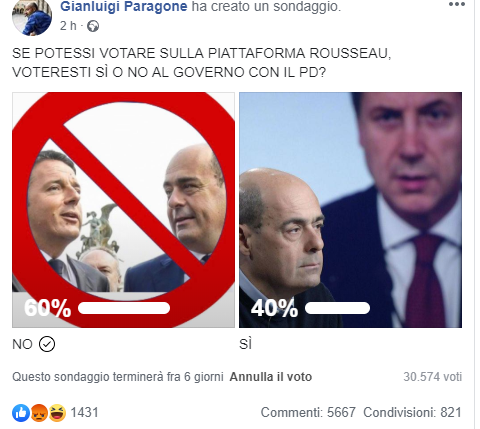Open Gianluigi Paragone's profile name link
Screen dimensions: 480x429
(124, 6)
